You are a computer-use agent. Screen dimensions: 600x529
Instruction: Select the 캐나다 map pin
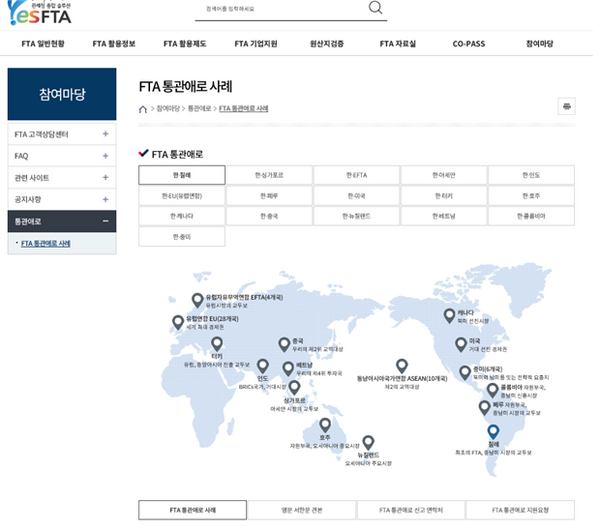[x=451, y=315]
